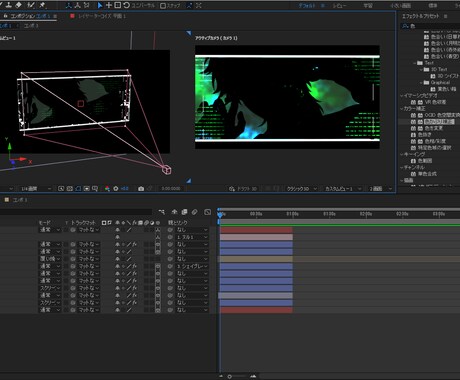Select the Eraser tool in toolbar
The image size is (460, 380).
click(x=19, y=5)
